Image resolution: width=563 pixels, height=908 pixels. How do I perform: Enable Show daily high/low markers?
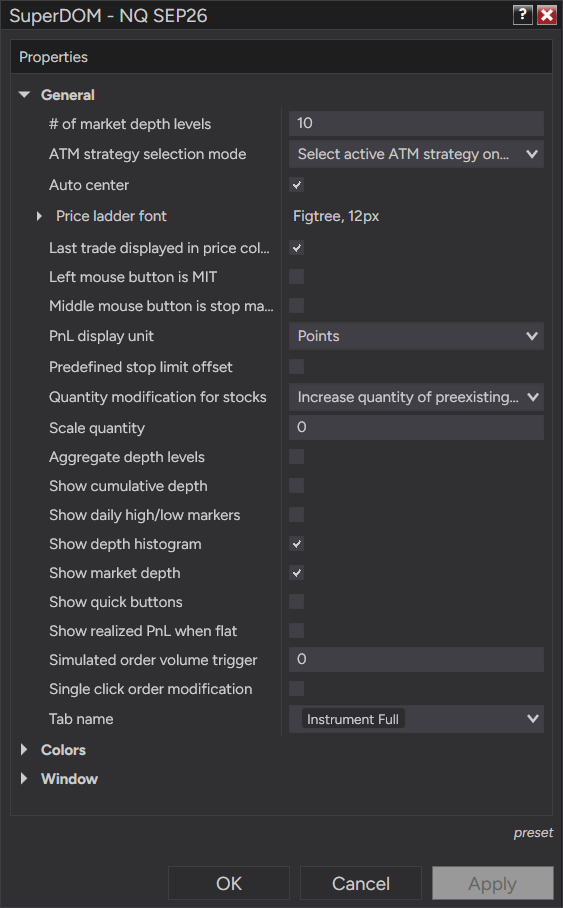pos(297,515)
